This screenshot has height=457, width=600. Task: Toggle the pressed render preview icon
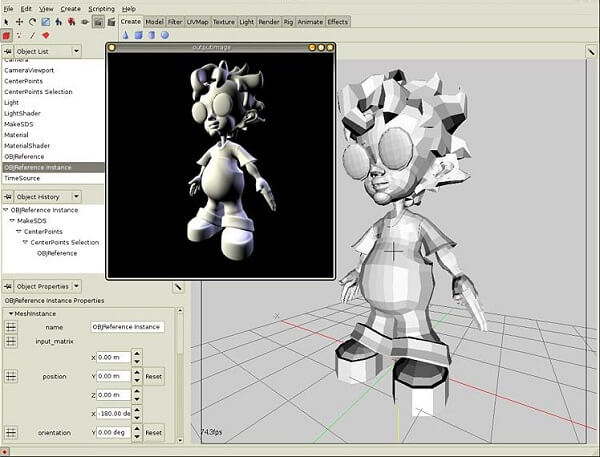pyautogui.click(x=98, y=22)
